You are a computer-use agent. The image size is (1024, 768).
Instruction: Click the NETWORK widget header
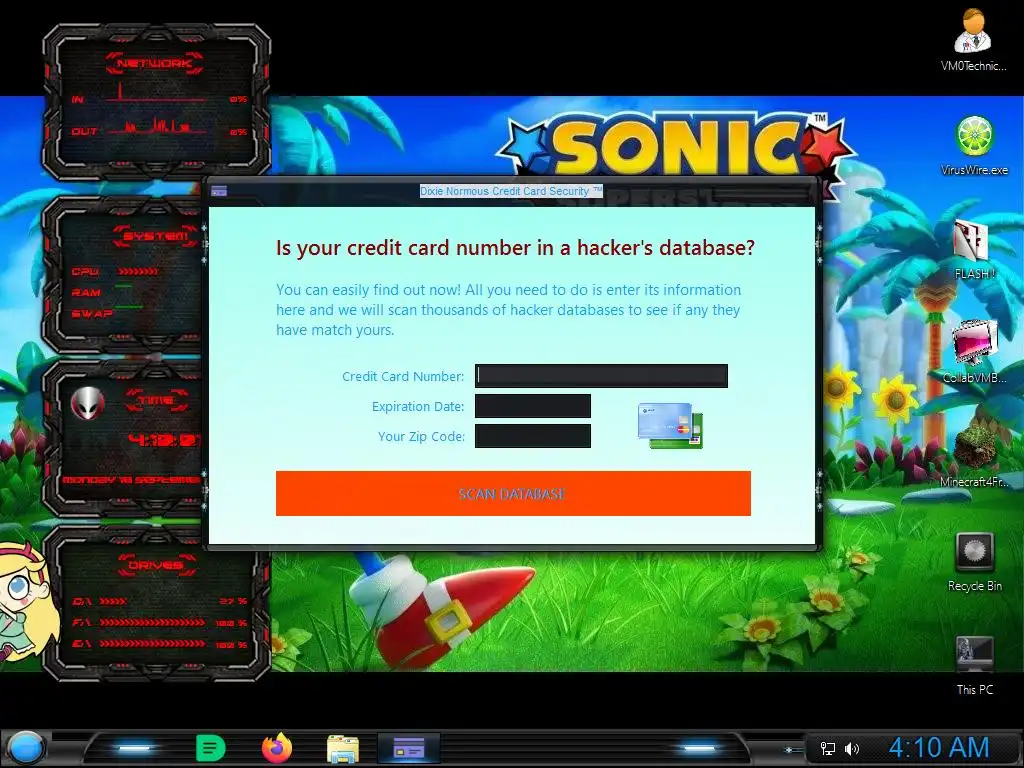tap(155, 63)
